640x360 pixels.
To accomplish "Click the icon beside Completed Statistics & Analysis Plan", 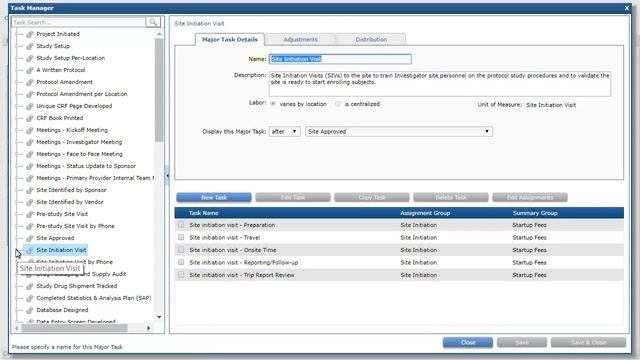I will click(29, 298).
